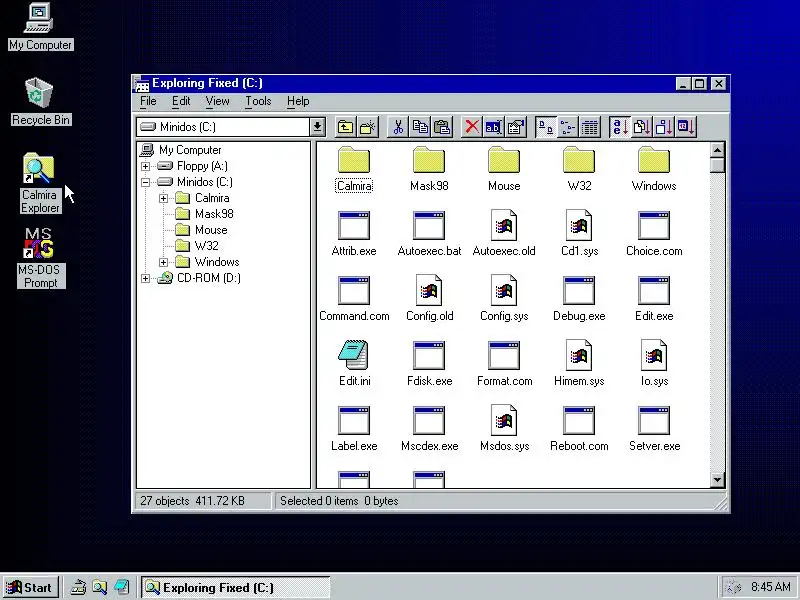Open the File menu
The image size is (800, 600).
[x=148, y=101]
